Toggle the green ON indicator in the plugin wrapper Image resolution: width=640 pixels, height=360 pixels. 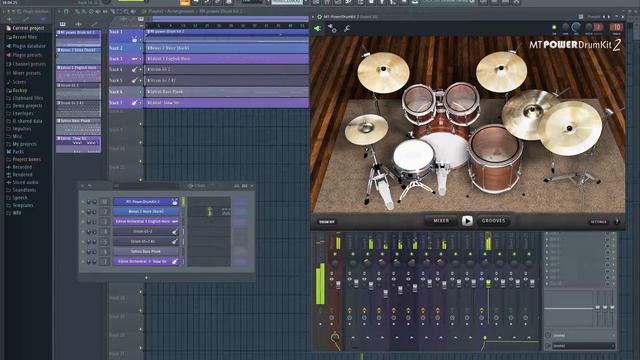click(554, 28)
